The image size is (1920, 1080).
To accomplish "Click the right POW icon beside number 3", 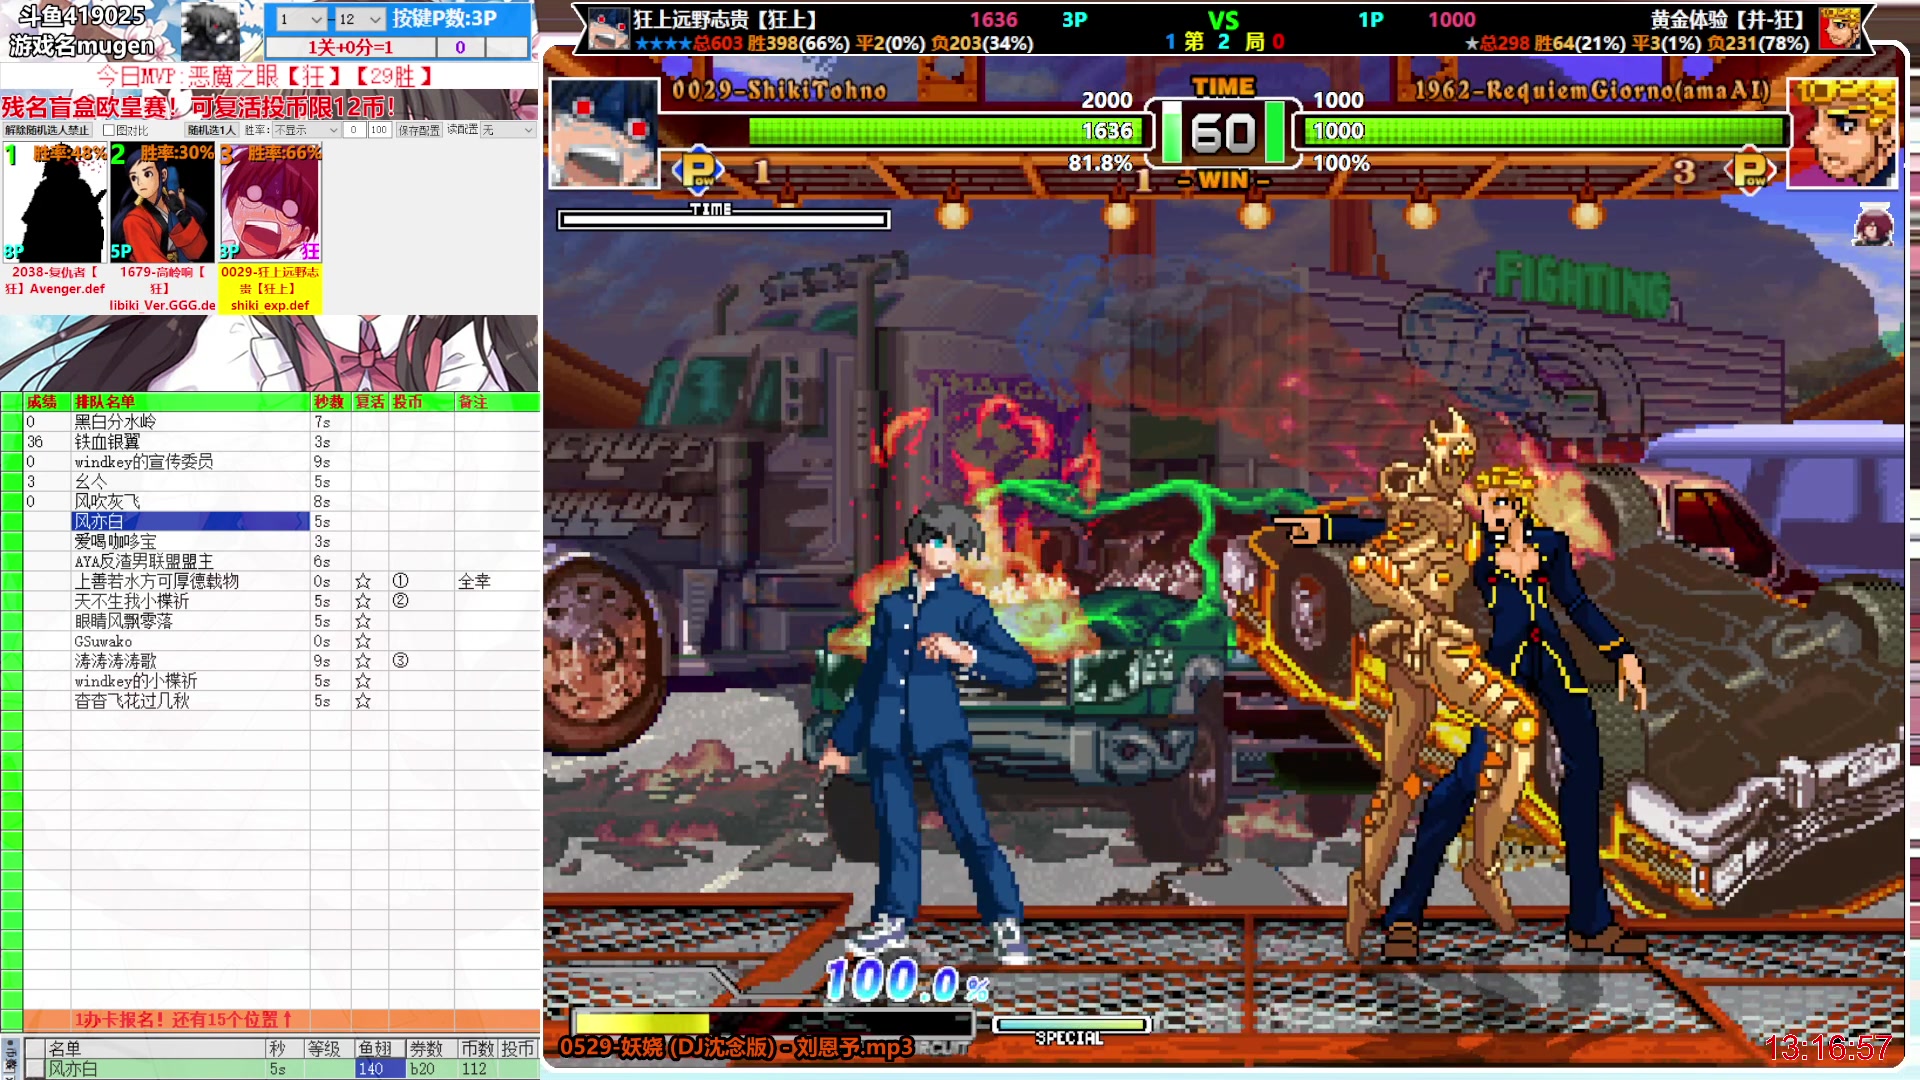I will pyautogui.click(x=1750, y=171).
